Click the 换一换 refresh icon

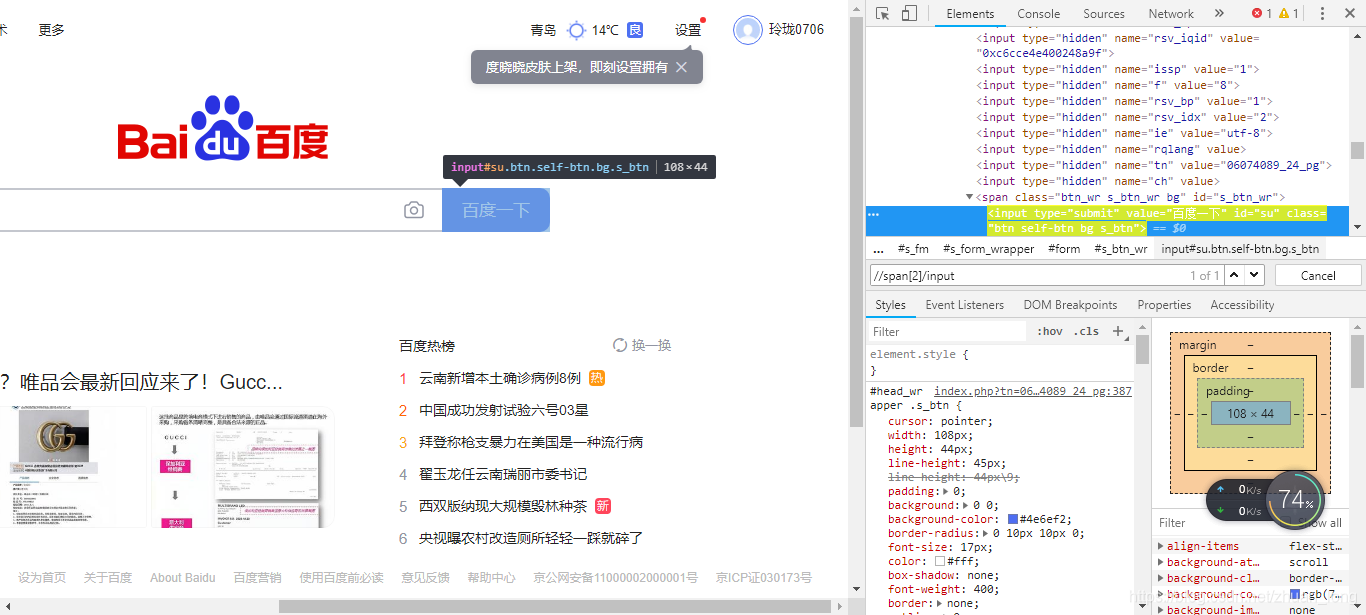tap(620, 345)
